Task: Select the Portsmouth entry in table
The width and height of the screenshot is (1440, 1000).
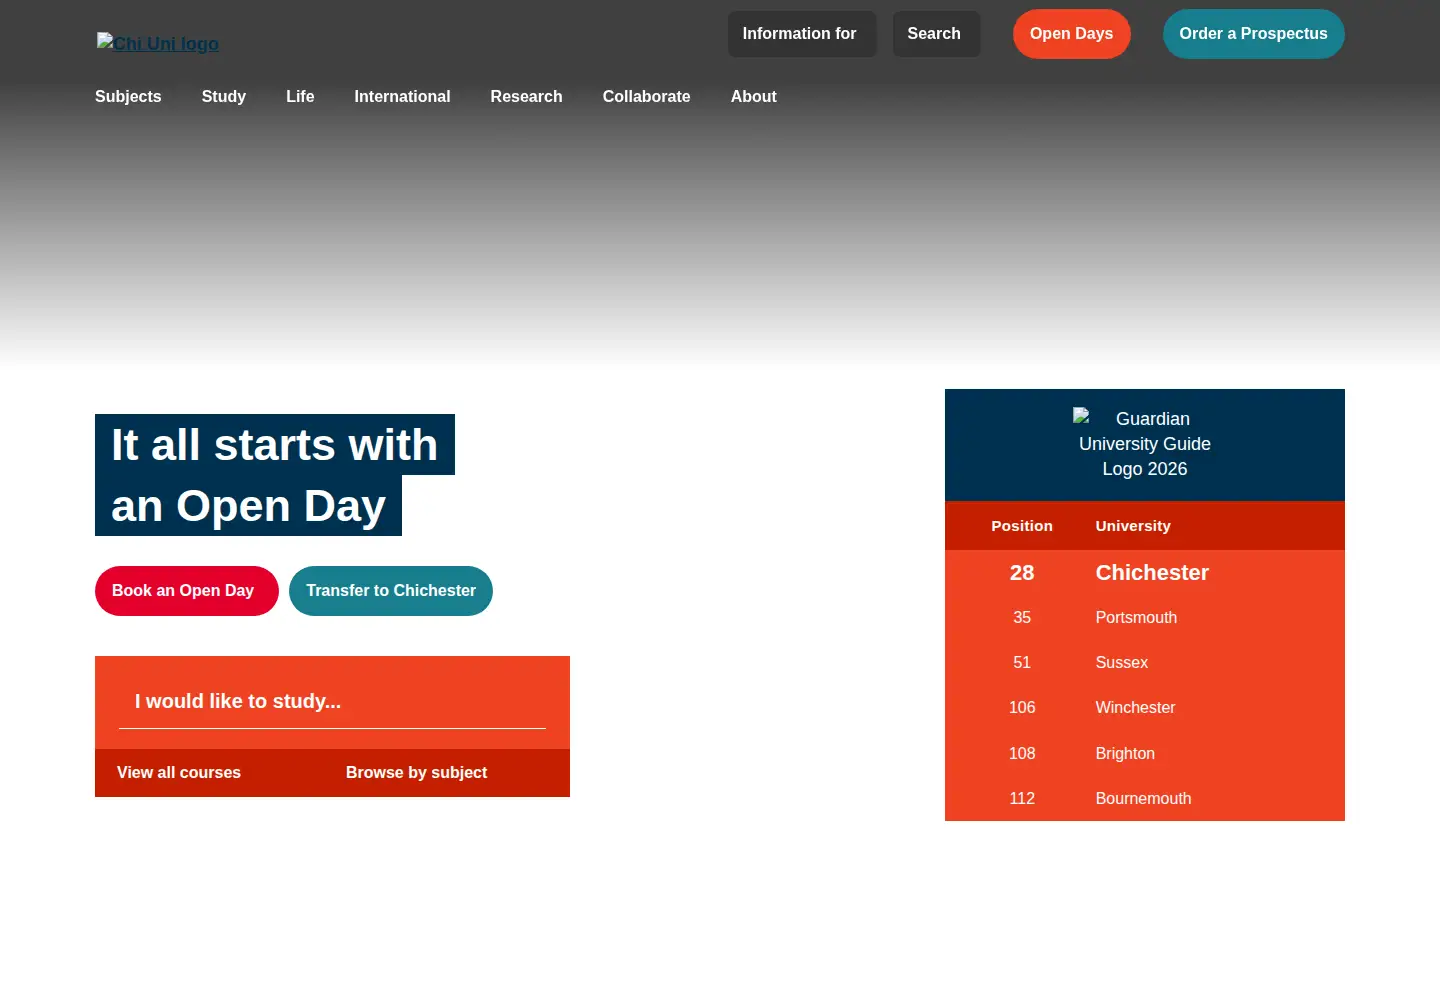Action: coord(1145,618)
